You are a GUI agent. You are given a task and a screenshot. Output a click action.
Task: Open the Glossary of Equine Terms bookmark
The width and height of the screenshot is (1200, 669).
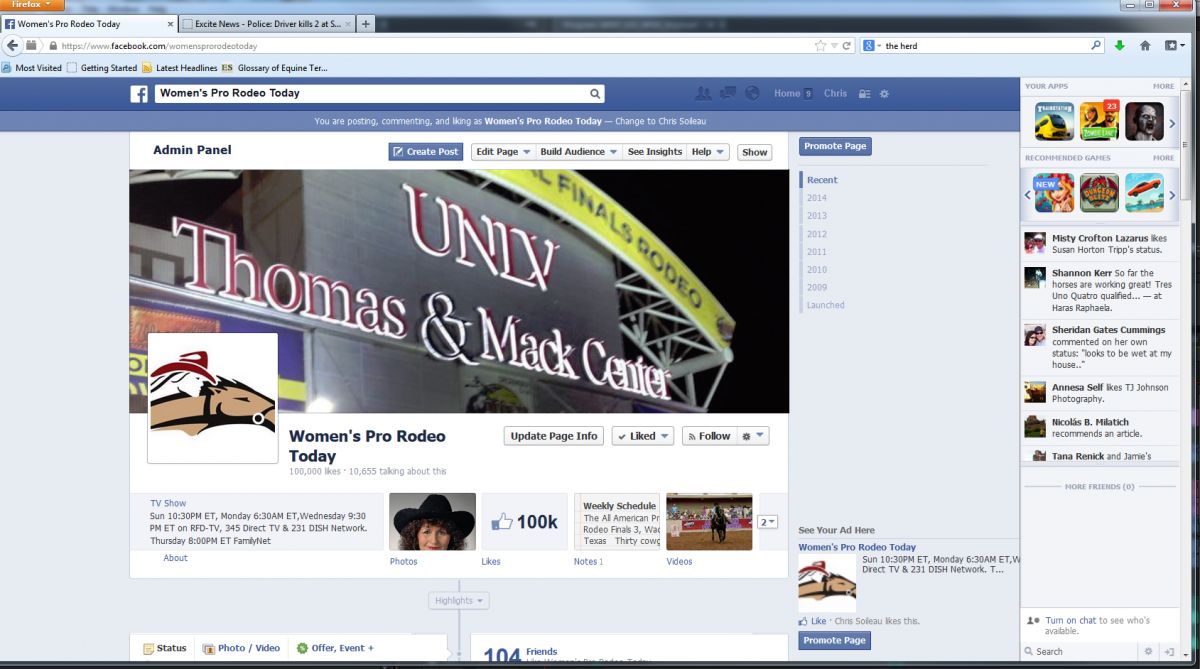274,68
